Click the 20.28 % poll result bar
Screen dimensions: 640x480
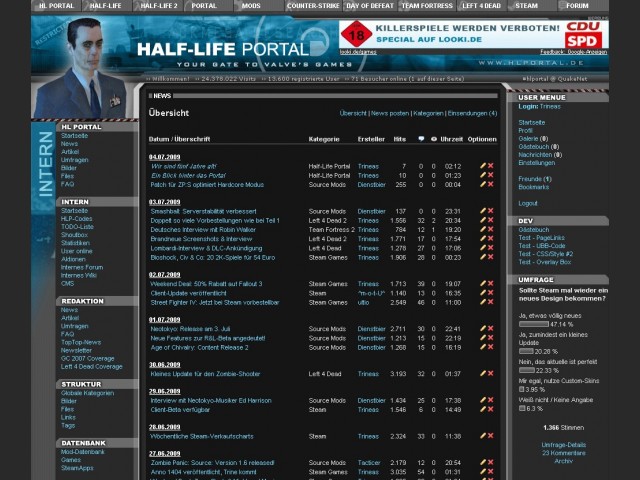(x=526, y=351)
